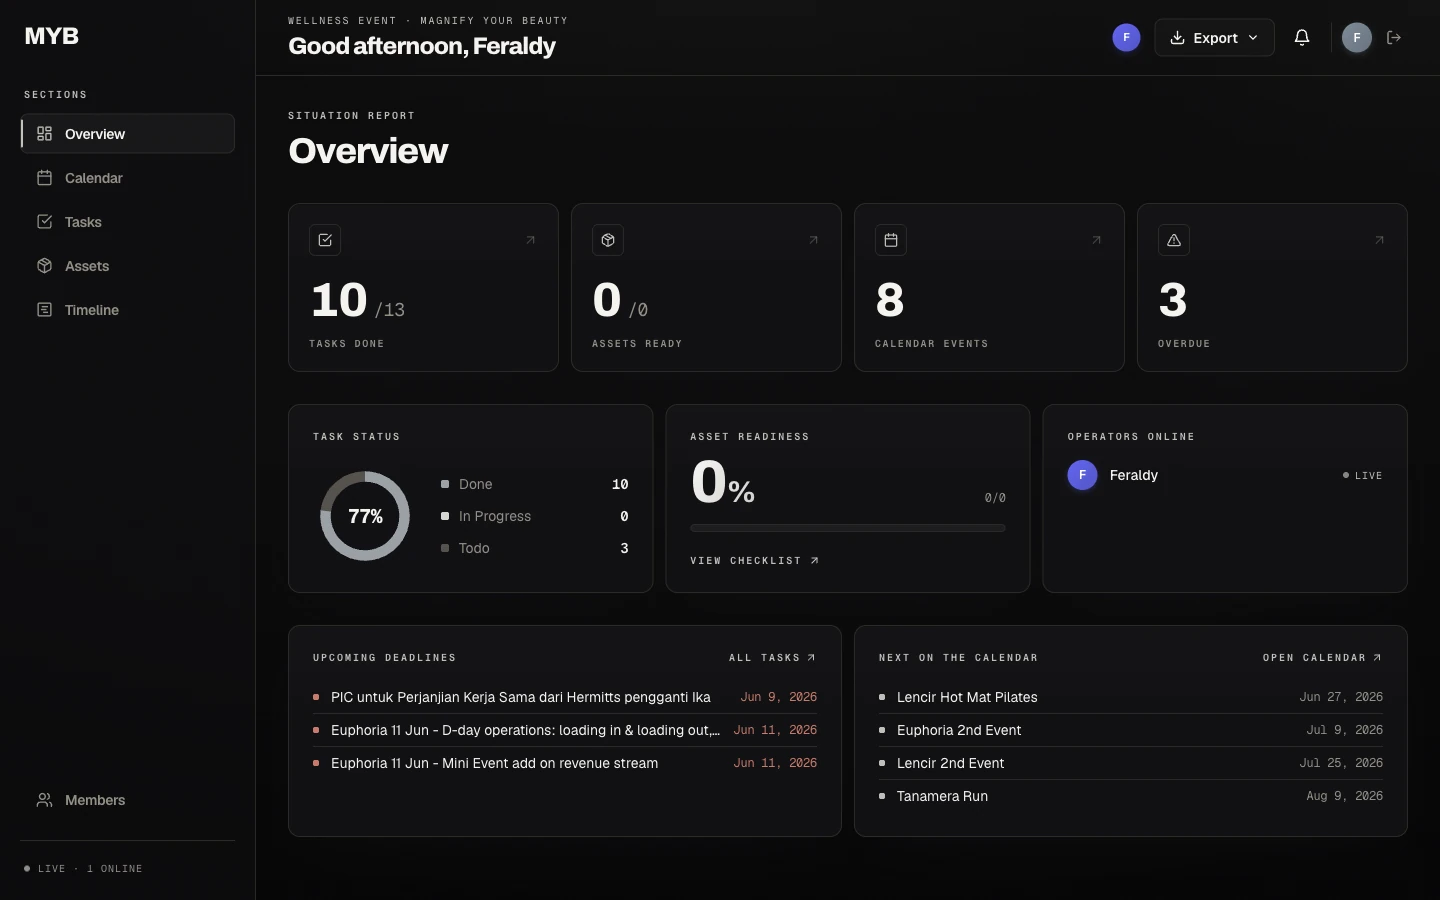Click the Calendar Events card calendar icon
The image size is (1440, 900).
[891, 240]
